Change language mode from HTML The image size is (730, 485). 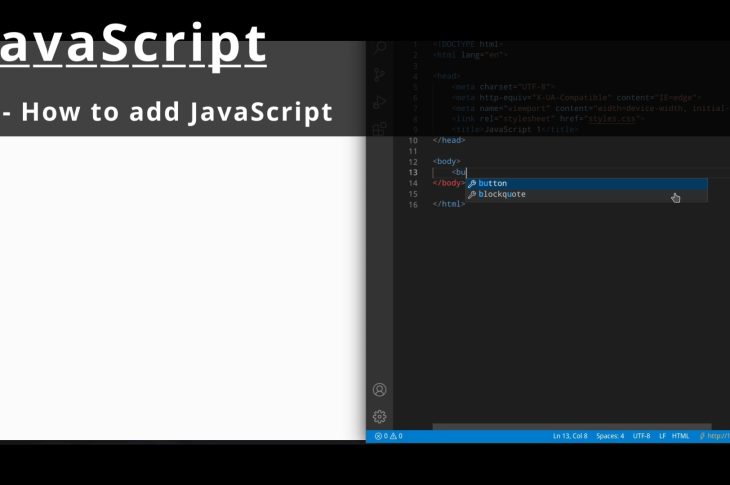(680, 436)
